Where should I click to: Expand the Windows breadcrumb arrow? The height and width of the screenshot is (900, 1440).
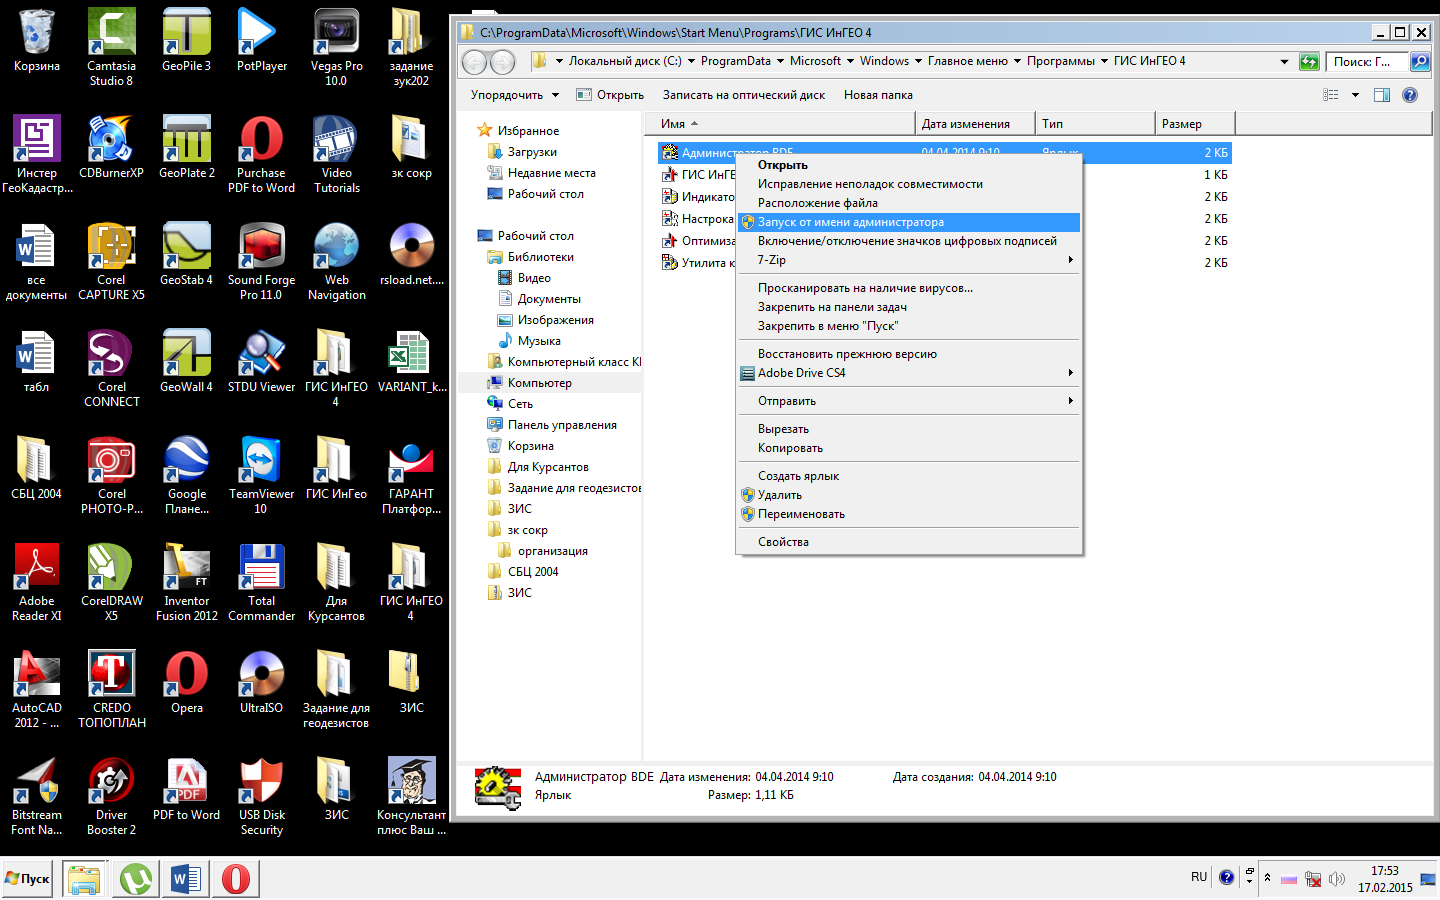coord(918,61)
